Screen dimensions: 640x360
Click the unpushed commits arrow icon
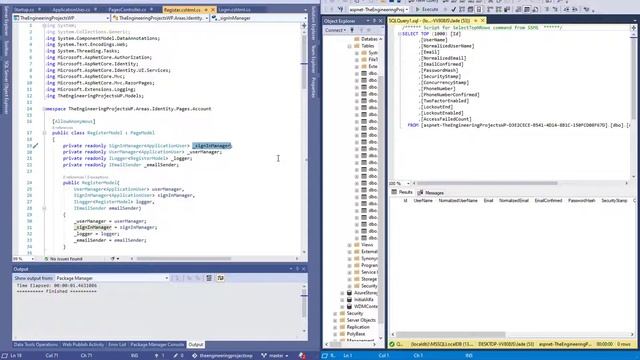(x=159, y=356)
